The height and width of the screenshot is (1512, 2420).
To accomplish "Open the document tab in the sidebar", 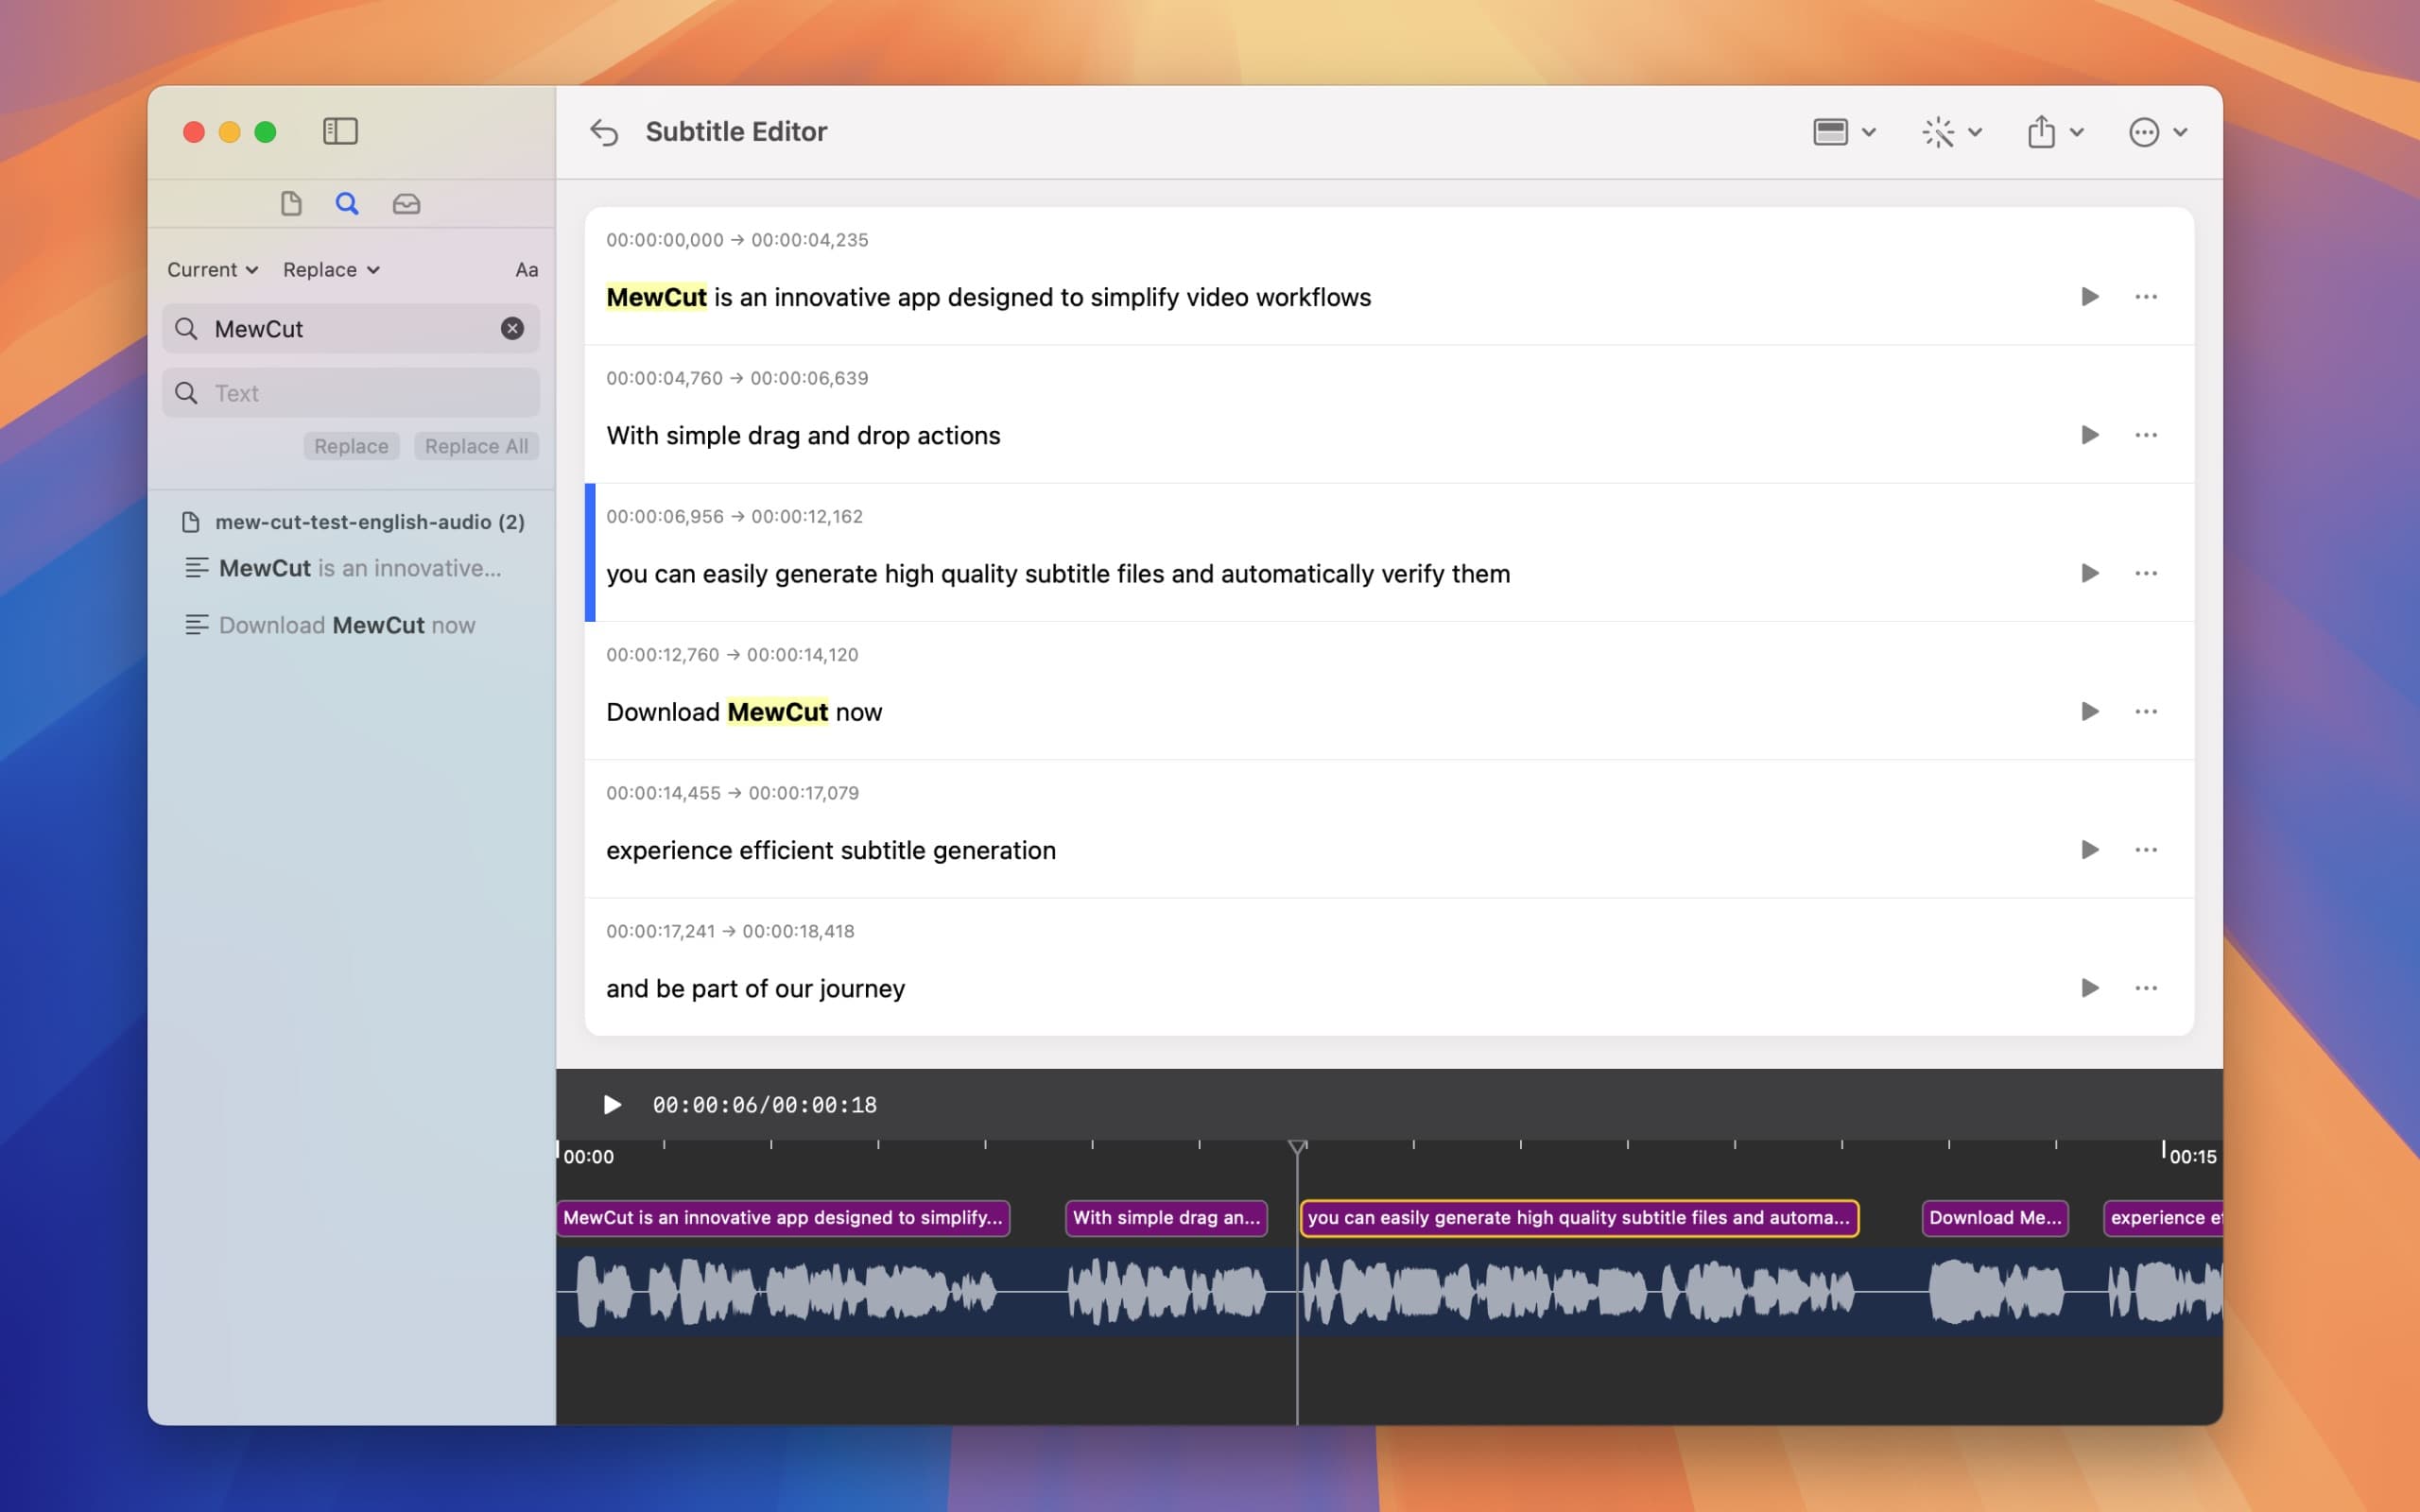I will (291, 203).
